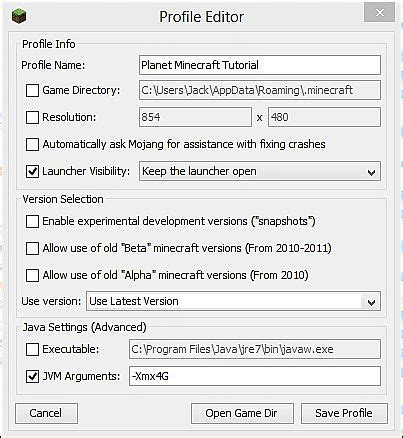Click the Save Profile button
The height and width of the screenshot is (438, 403).
tap(344, 413)
